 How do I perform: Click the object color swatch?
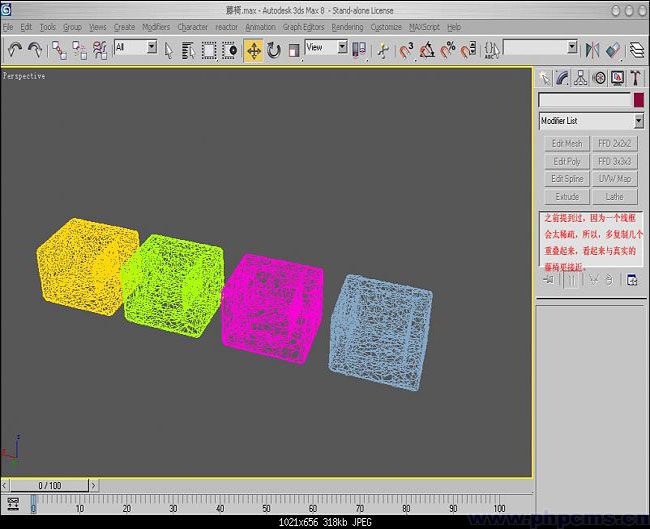[x=639, y=100]
